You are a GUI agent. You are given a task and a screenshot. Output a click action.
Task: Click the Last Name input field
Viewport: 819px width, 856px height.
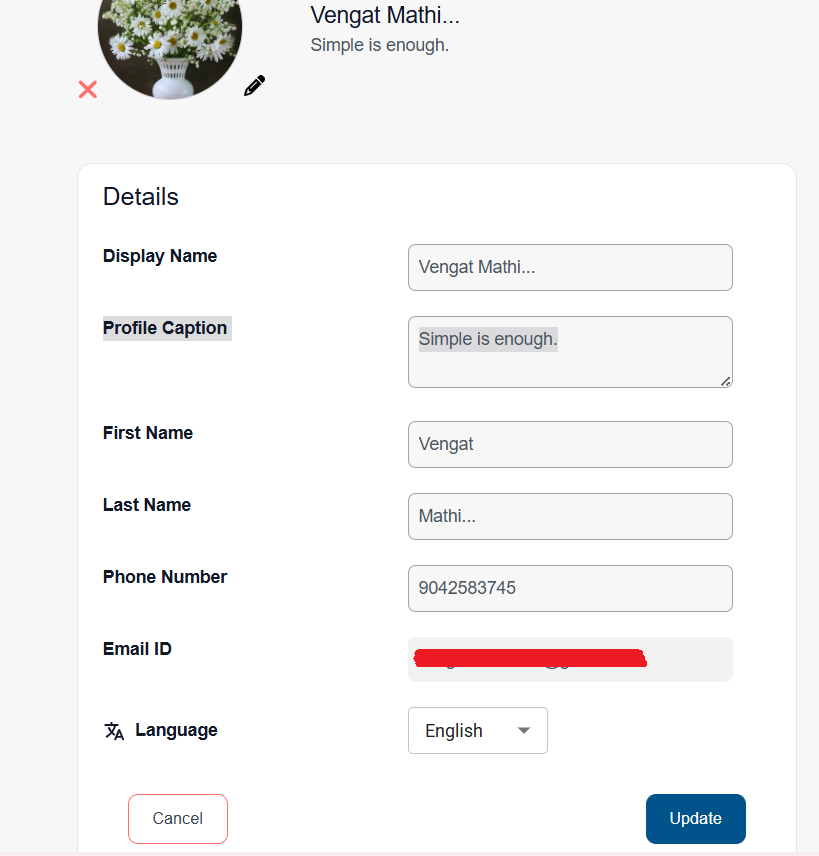[x=570, y=516]
